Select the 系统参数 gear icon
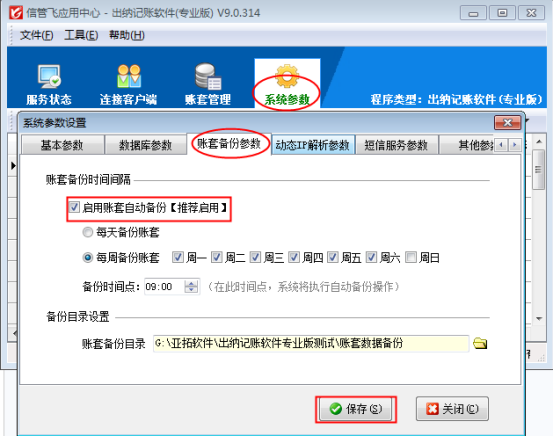The width and height of the screenshot is (554, 437). (287, 76)
